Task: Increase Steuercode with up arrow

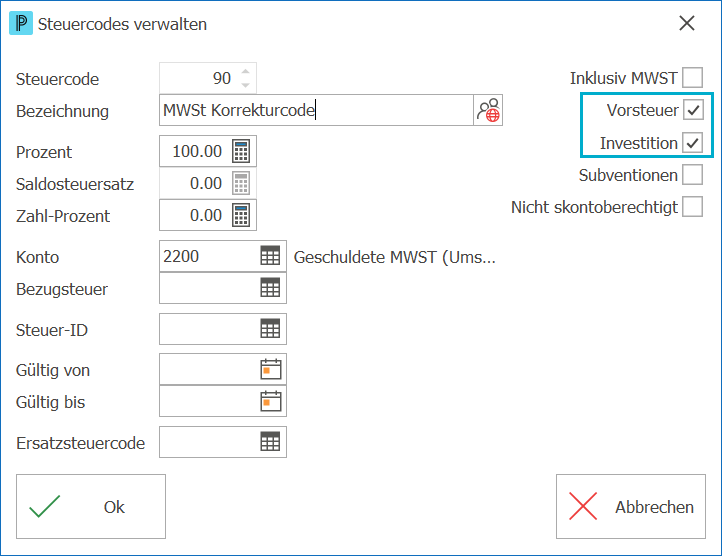Action: 245,71
